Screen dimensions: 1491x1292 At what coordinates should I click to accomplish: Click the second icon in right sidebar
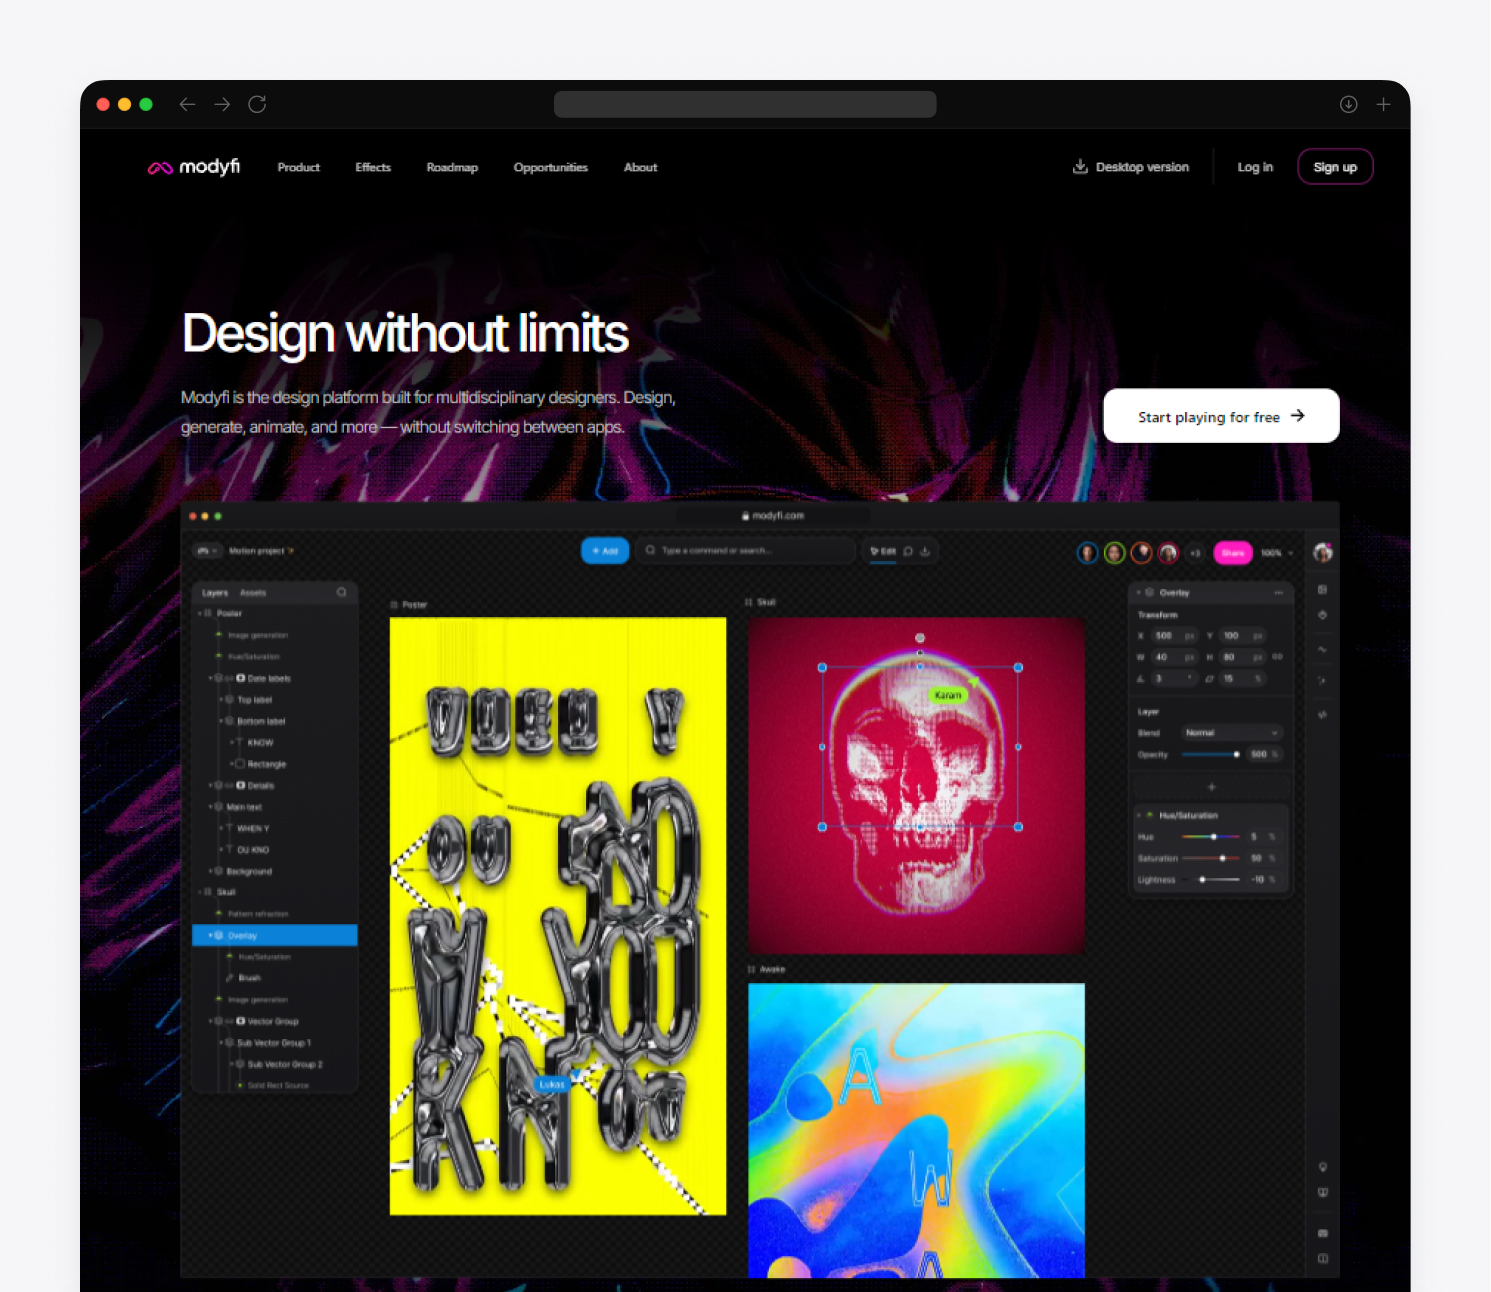[1323, 615]
